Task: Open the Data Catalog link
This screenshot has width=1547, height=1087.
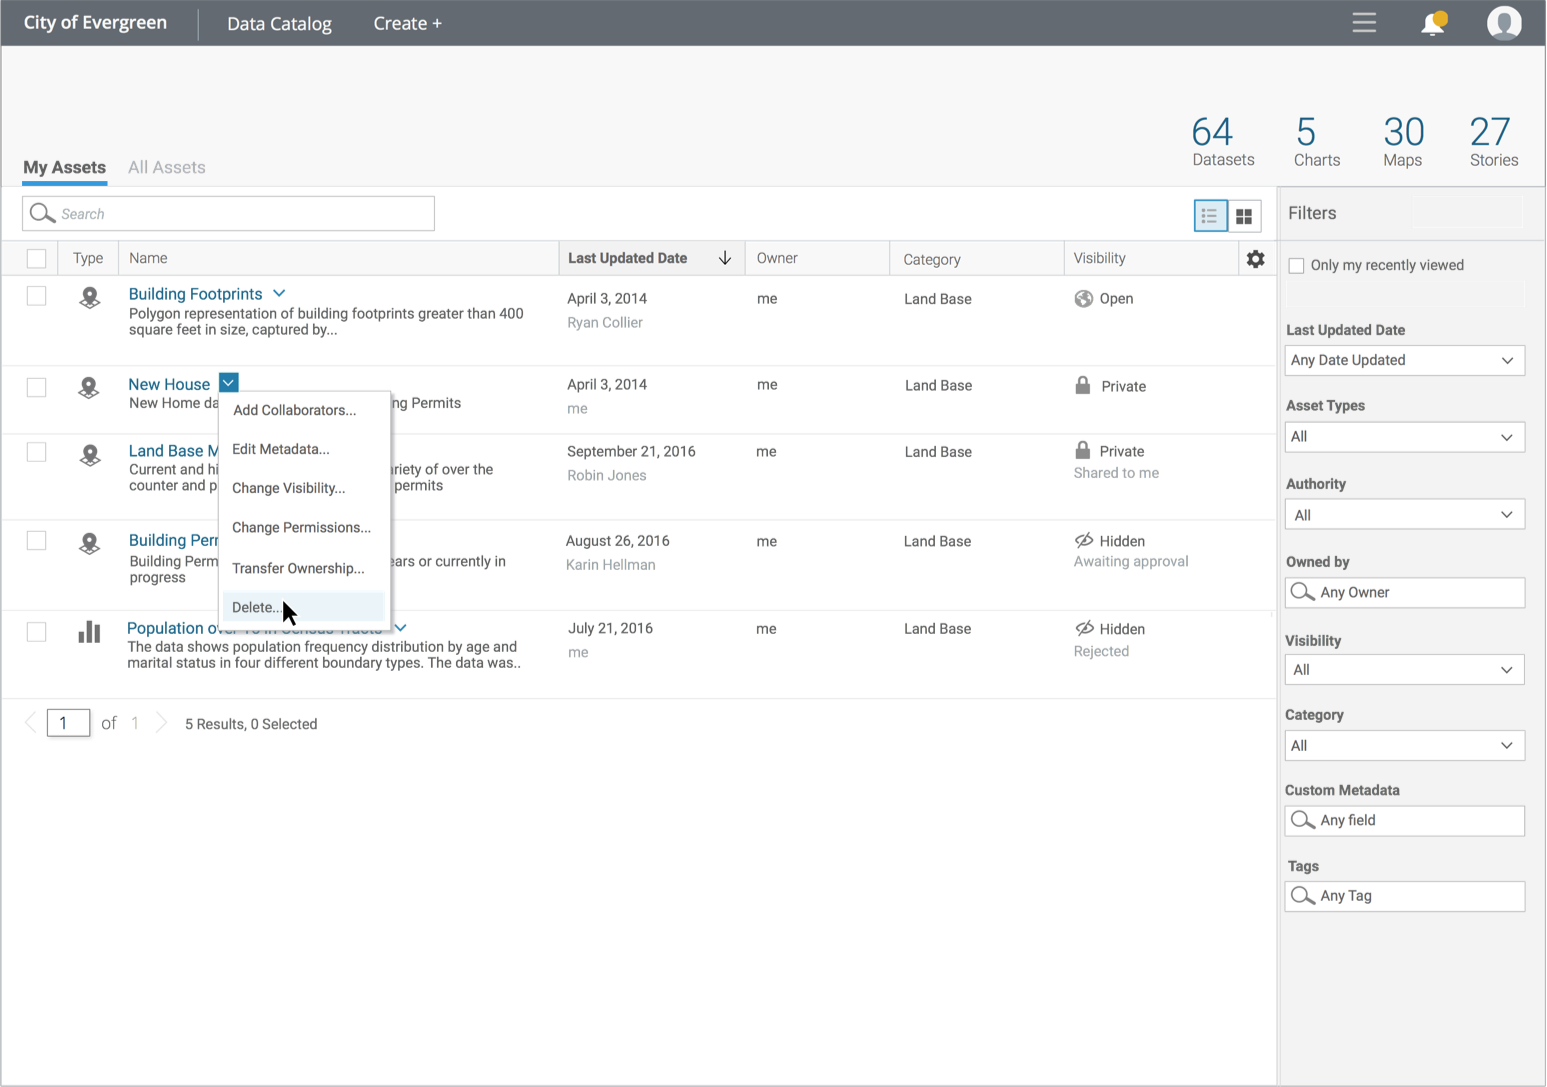Action: (x=279, y=23)
